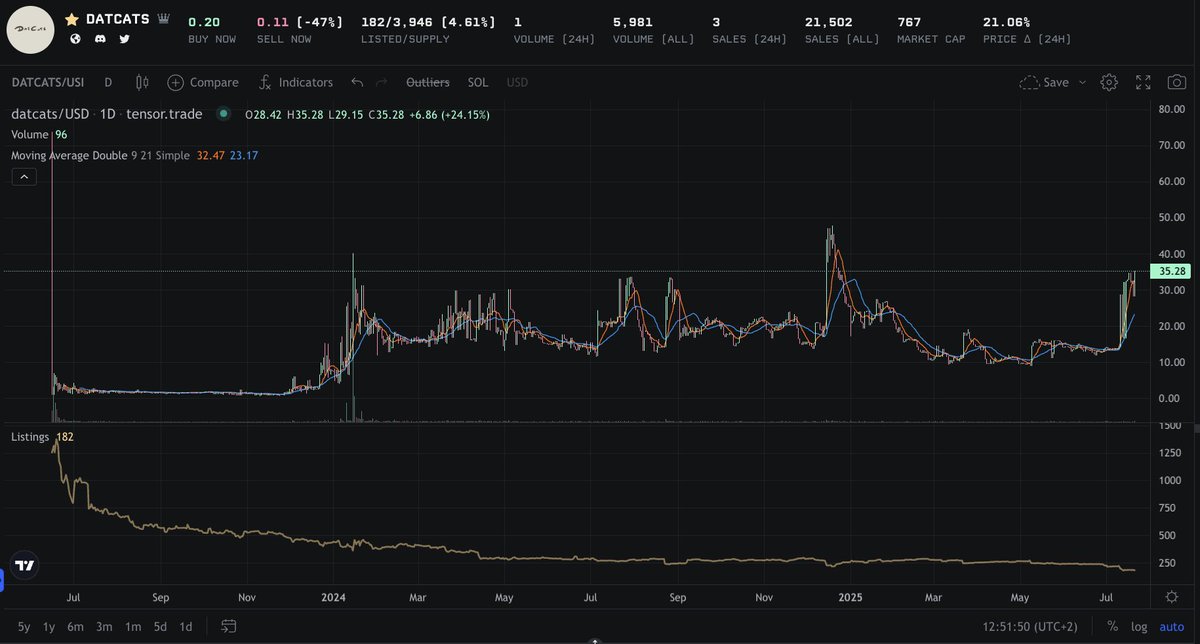The image size is (1200, 644).
Task: Switch price denomination to SOL
Action: pos(478,82)
